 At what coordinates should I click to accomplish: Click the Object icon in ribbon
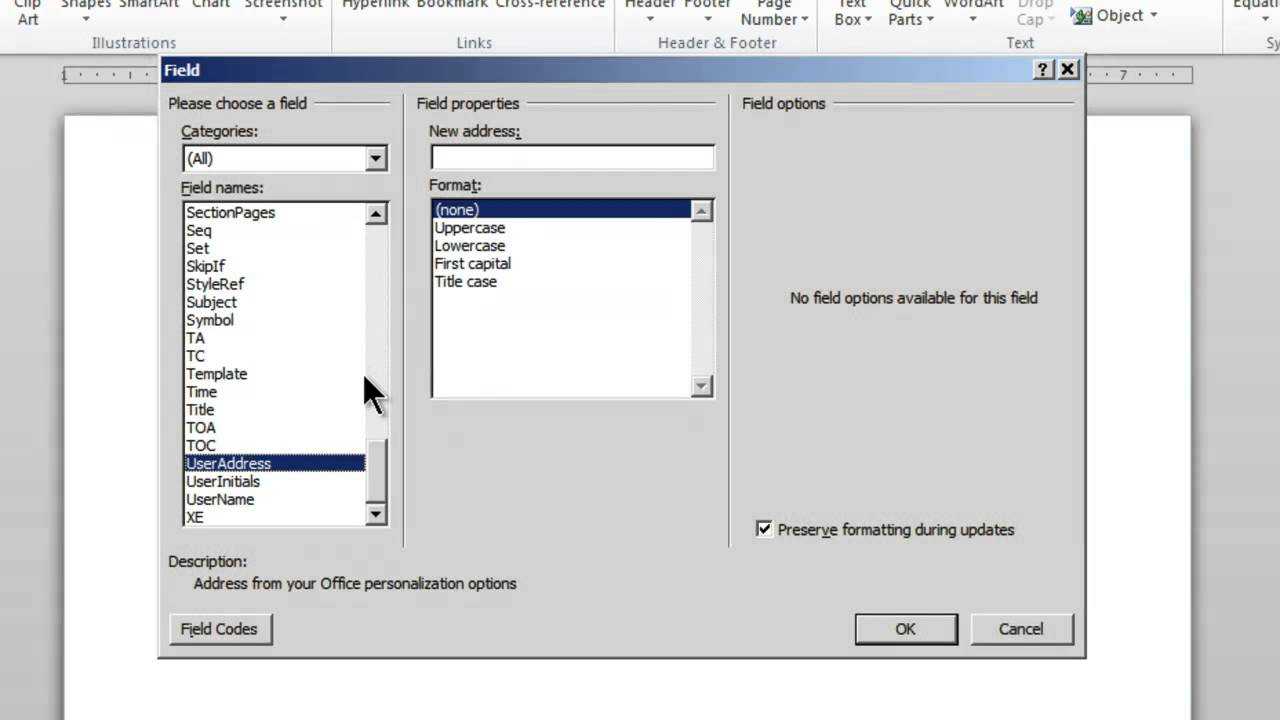1081,16
